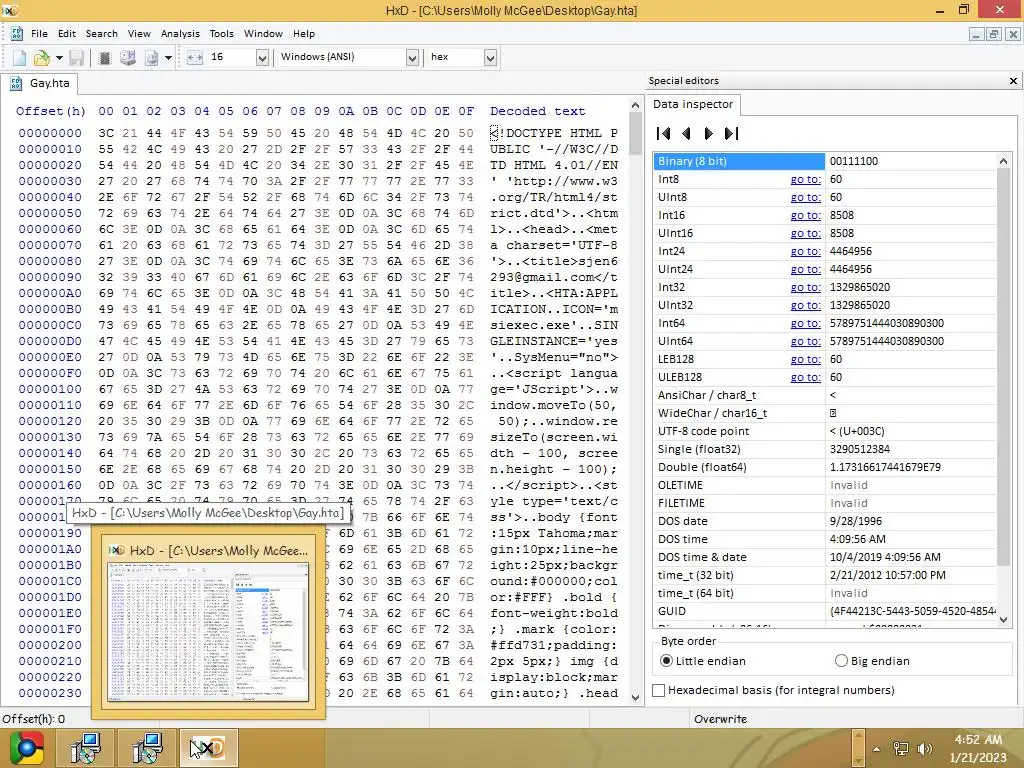Open the Windows (ANSI) charset dropdown
This screenshot has width=1024, height=768.
tap(412, 58)
